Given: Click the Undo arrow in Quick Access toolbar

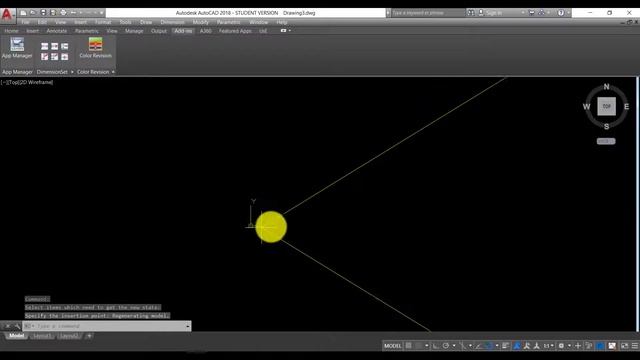Looking at the screenshot, I should tap(73, 13).
